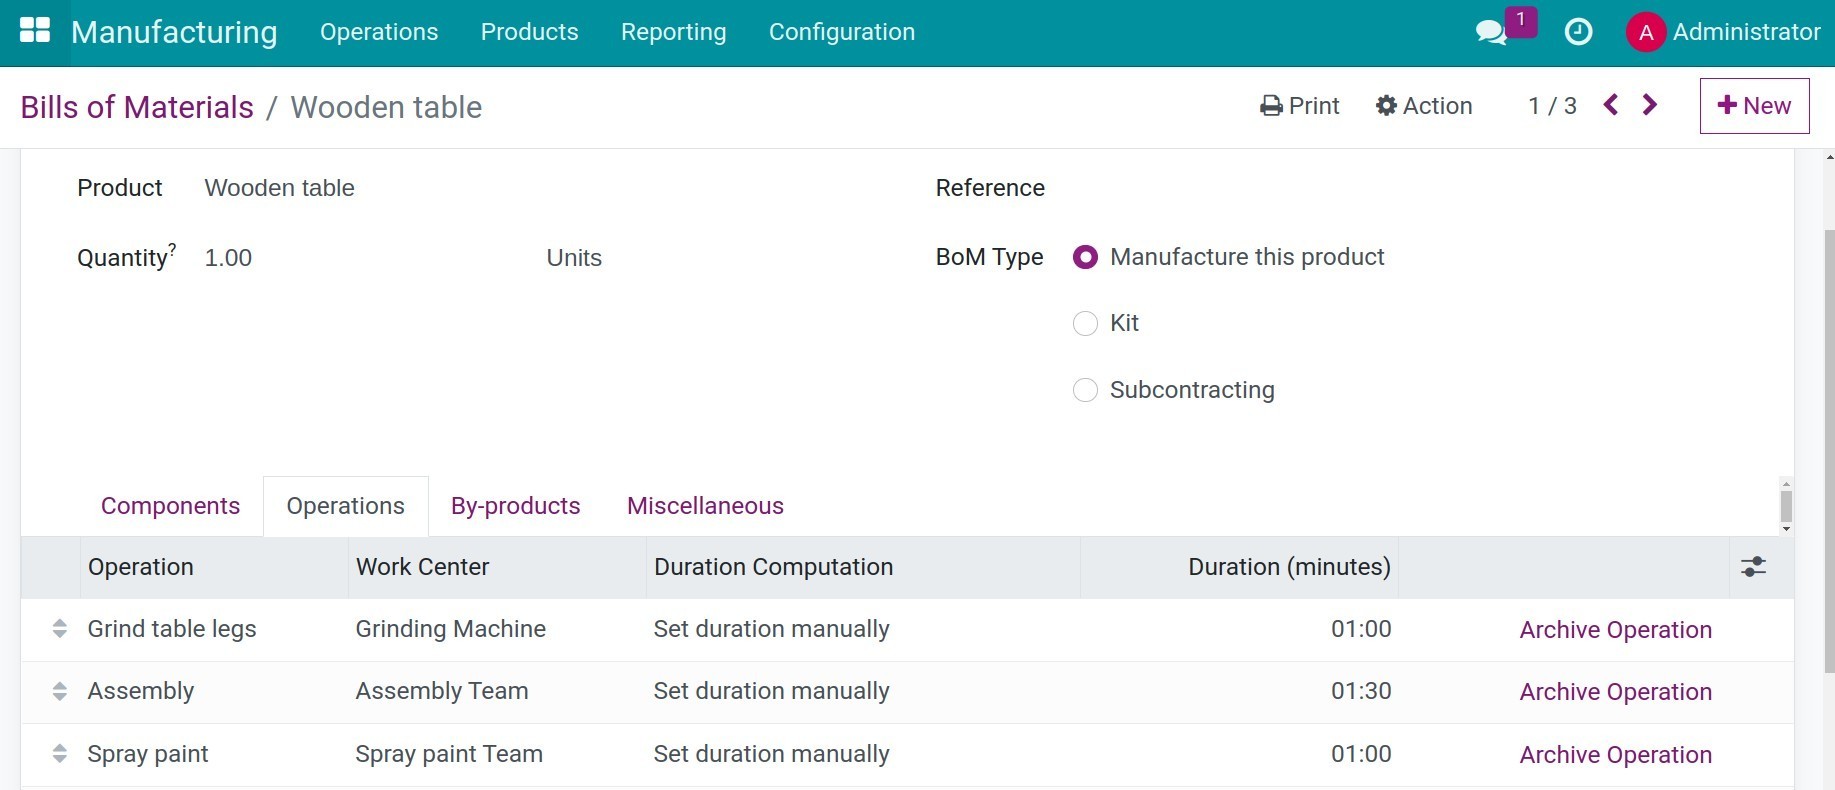This screenshot has width=1835, height=790.
Task: Switch to the Components tab
Action: pyautogui.click(x=170, y=506)
